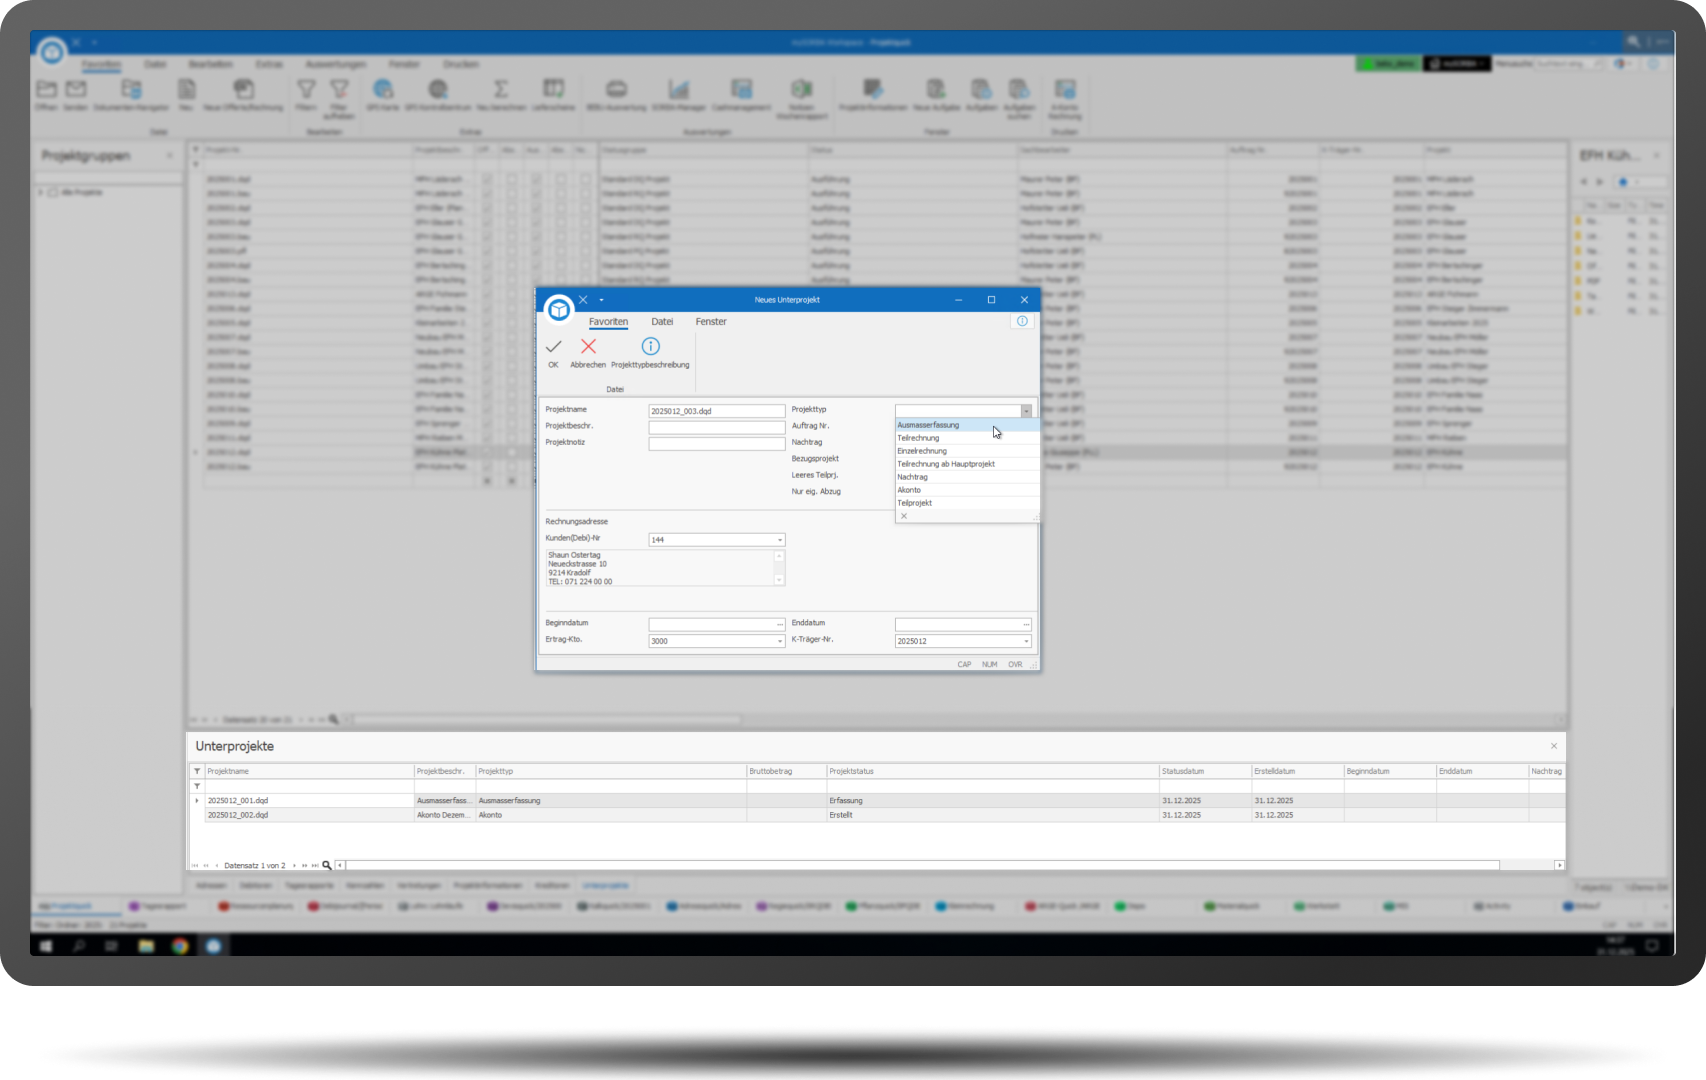This screenshot has height=1080, width=1706.
Task: Click the red Abbrechen cancel icon
Action: click(x=588, y=347)
